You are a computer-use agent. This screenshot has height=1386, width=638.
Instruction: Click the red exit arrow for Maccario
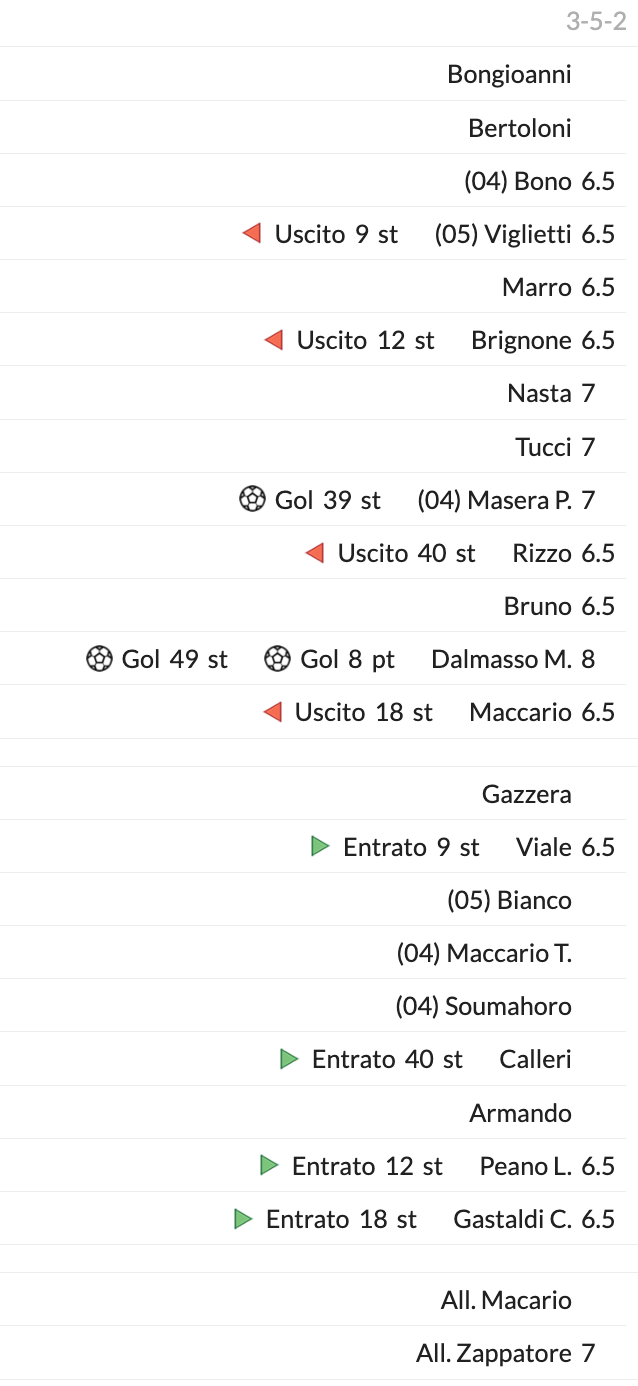[272, 712]
